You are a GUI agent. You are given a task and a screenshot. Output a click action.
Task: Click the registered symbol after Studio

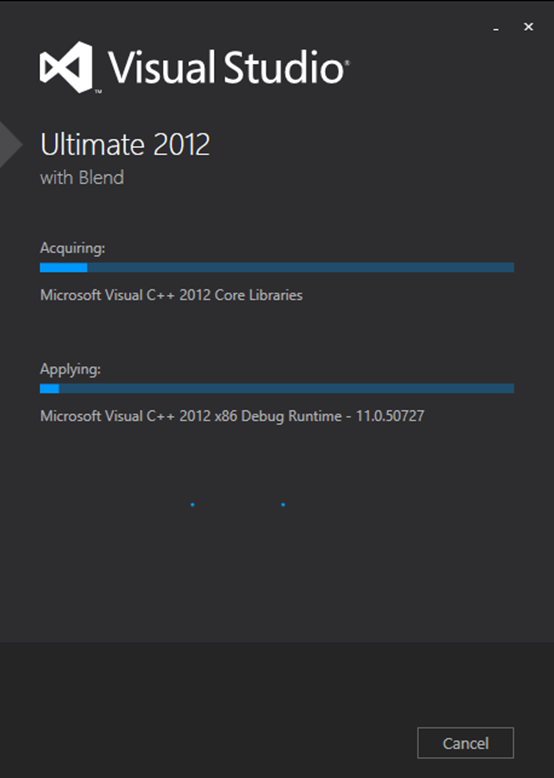pyautogui.click(x=347, y=63)
